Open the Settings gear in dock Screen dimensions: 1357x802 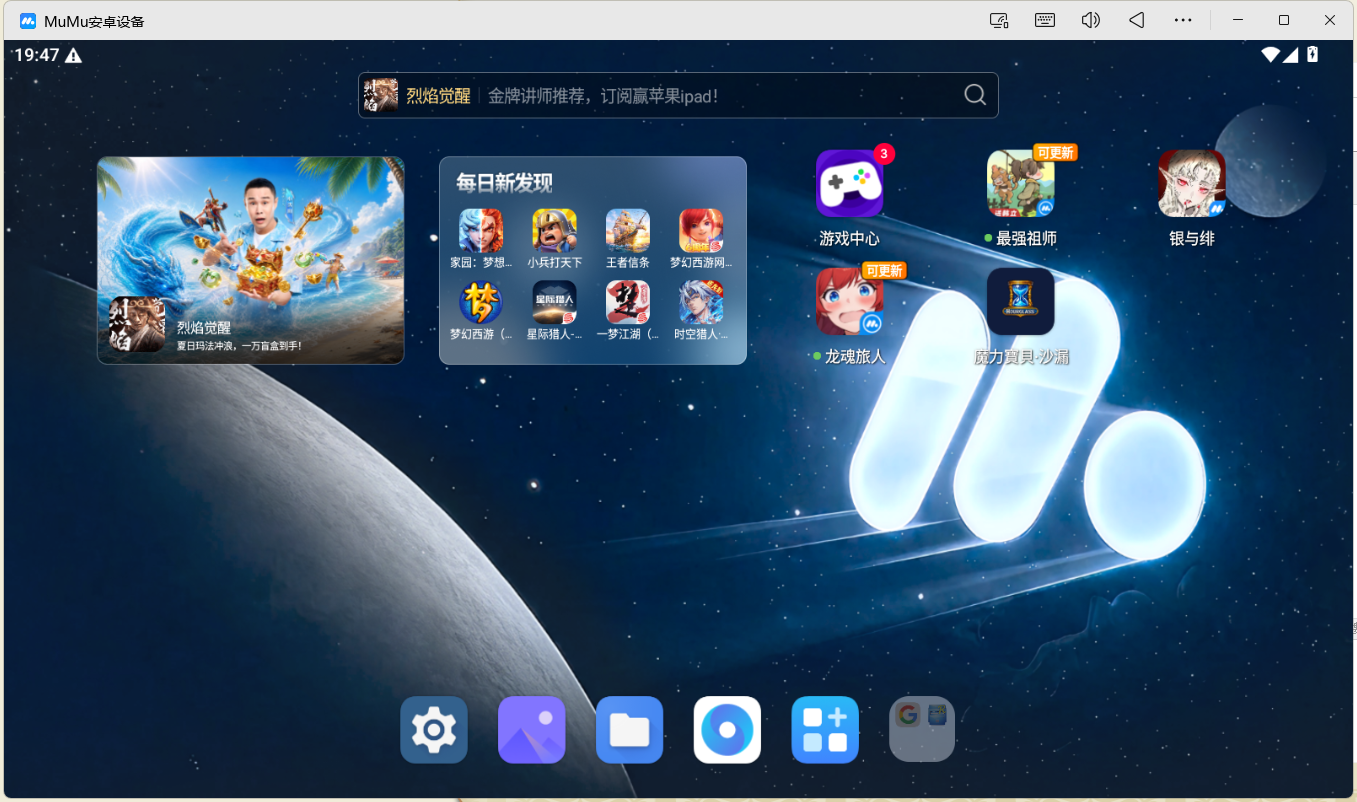pos(434,730)
